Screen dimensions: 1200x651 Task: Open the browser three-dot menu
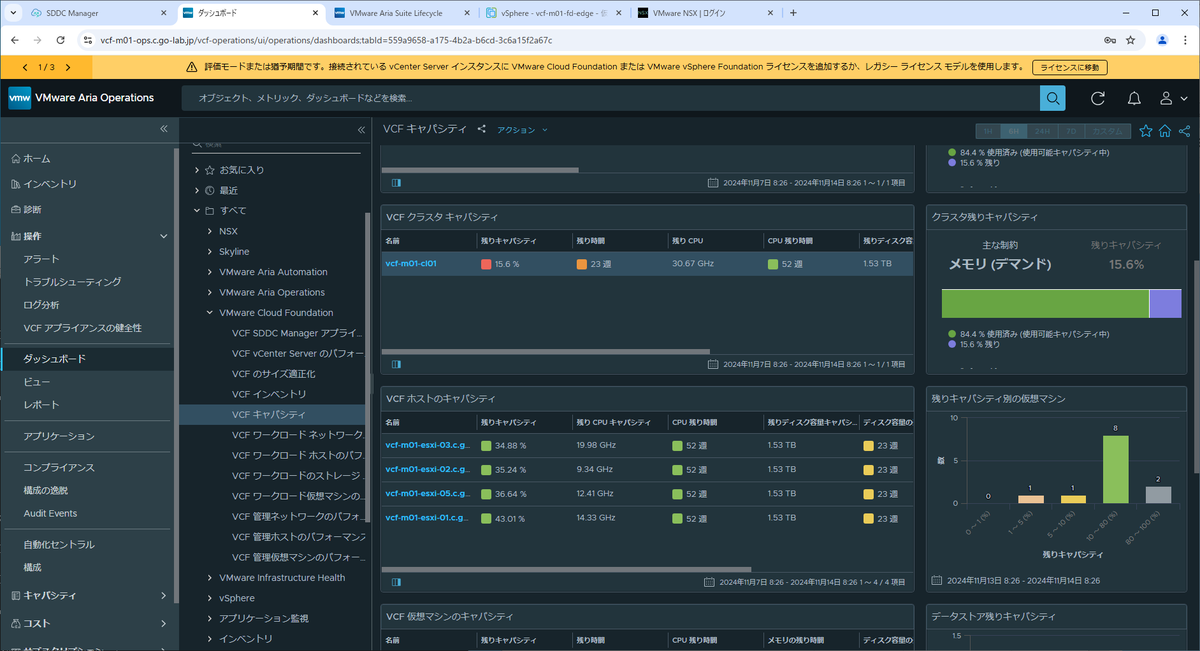pyautogui.click(x=1185, y=40)
